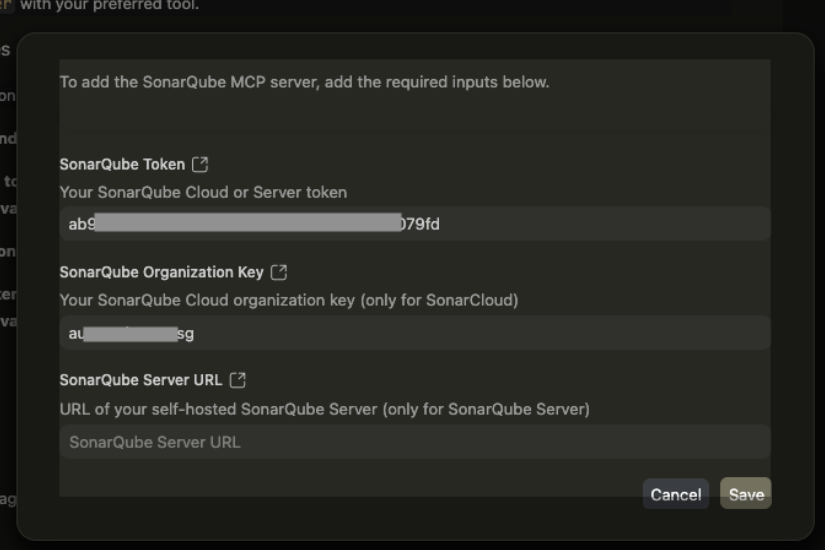Place cursor after "79fd" in the token
The width and height of the screenshot is (825, 550).
click(441, 224)
